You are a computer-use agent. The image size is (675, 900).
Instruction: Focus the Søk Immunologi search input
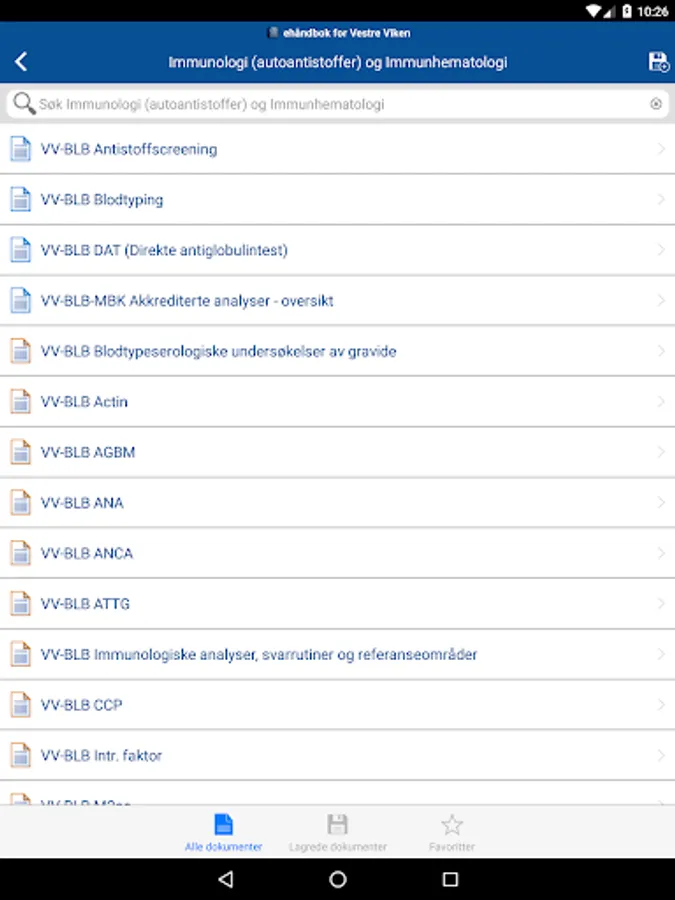[340, 104]
